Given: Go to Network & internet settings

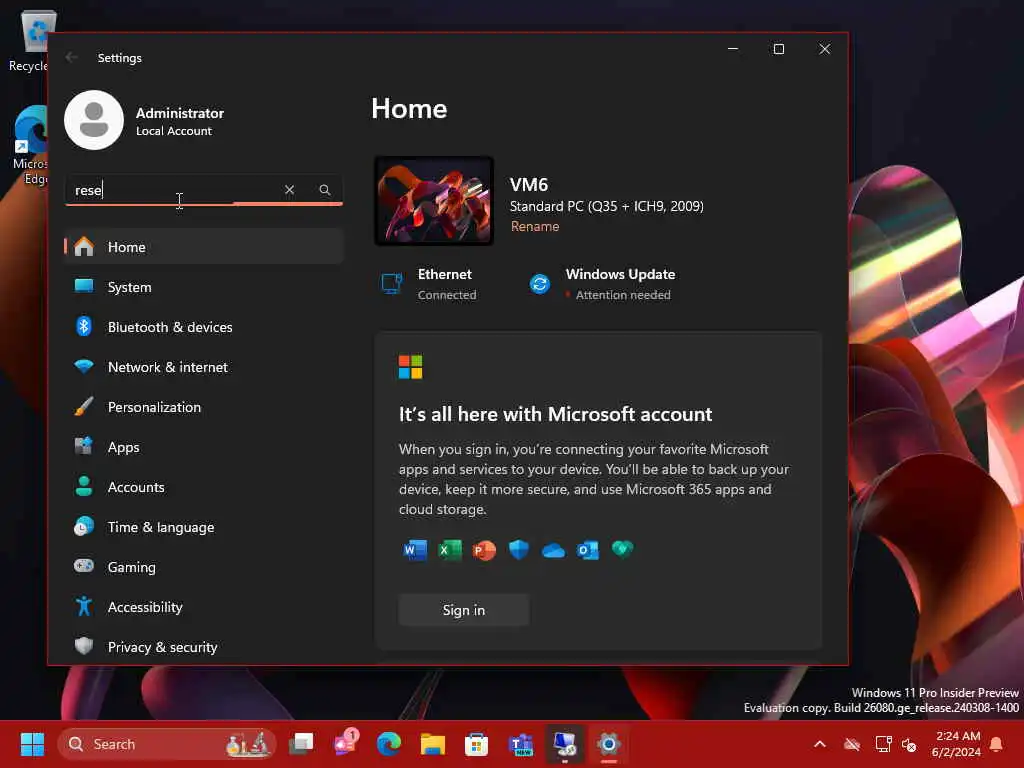Looking at the screenshot, I should (x=204, y=367).
